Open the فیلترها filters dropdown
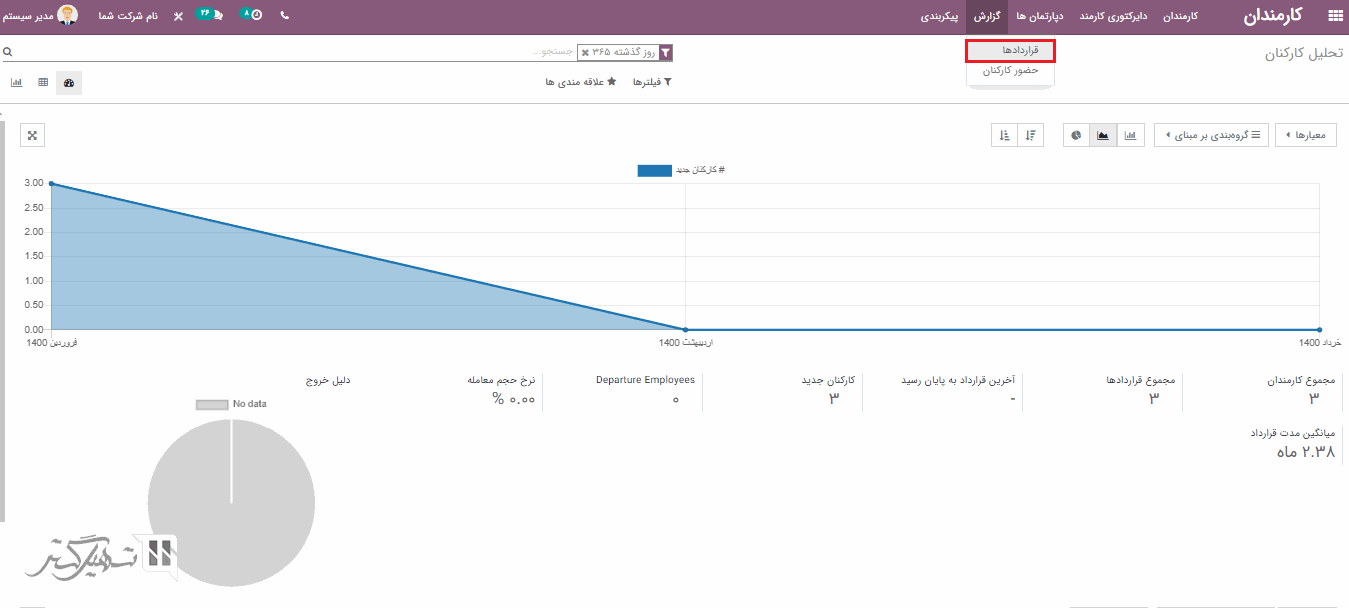This screenshot has height=608, width=1349. 652,82
